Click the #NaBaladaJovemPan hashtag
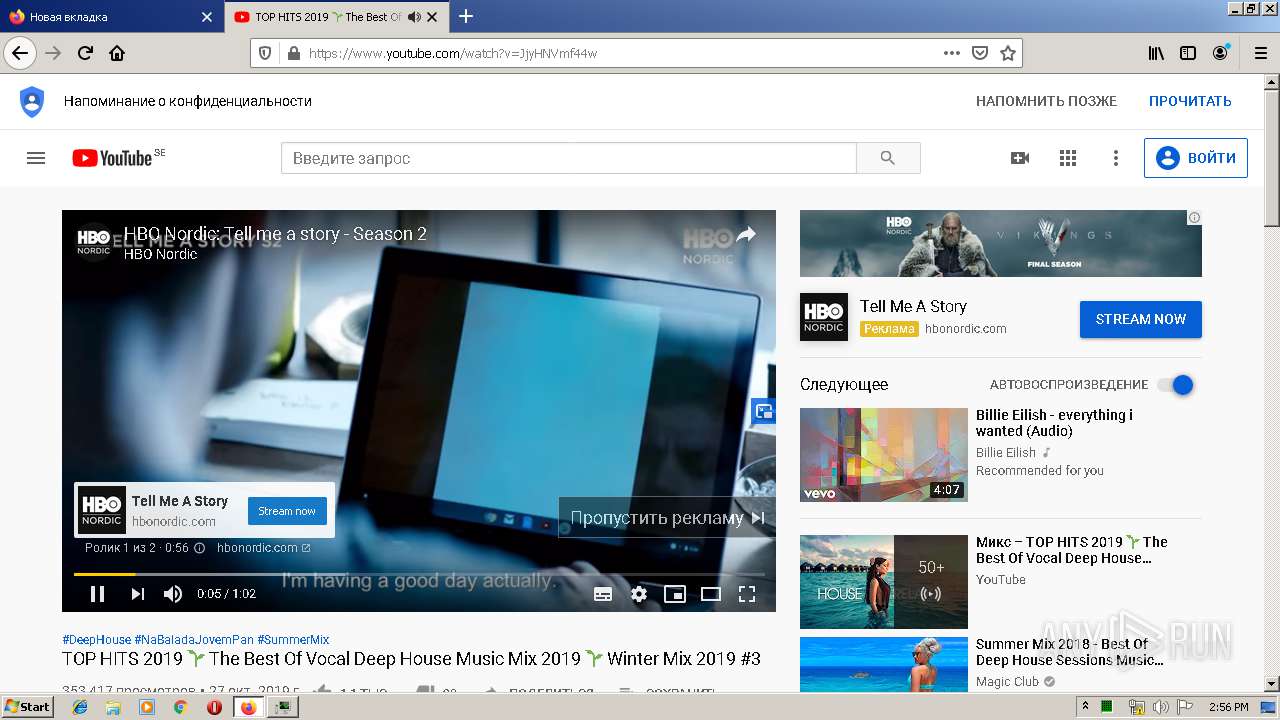The image size is (1280, 720). pos(194,640)
